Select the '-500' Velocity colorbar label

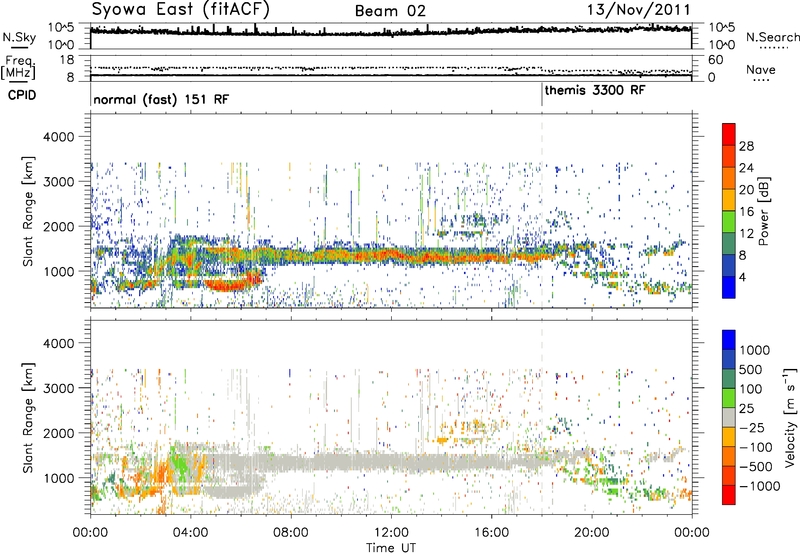pos(755,466)
